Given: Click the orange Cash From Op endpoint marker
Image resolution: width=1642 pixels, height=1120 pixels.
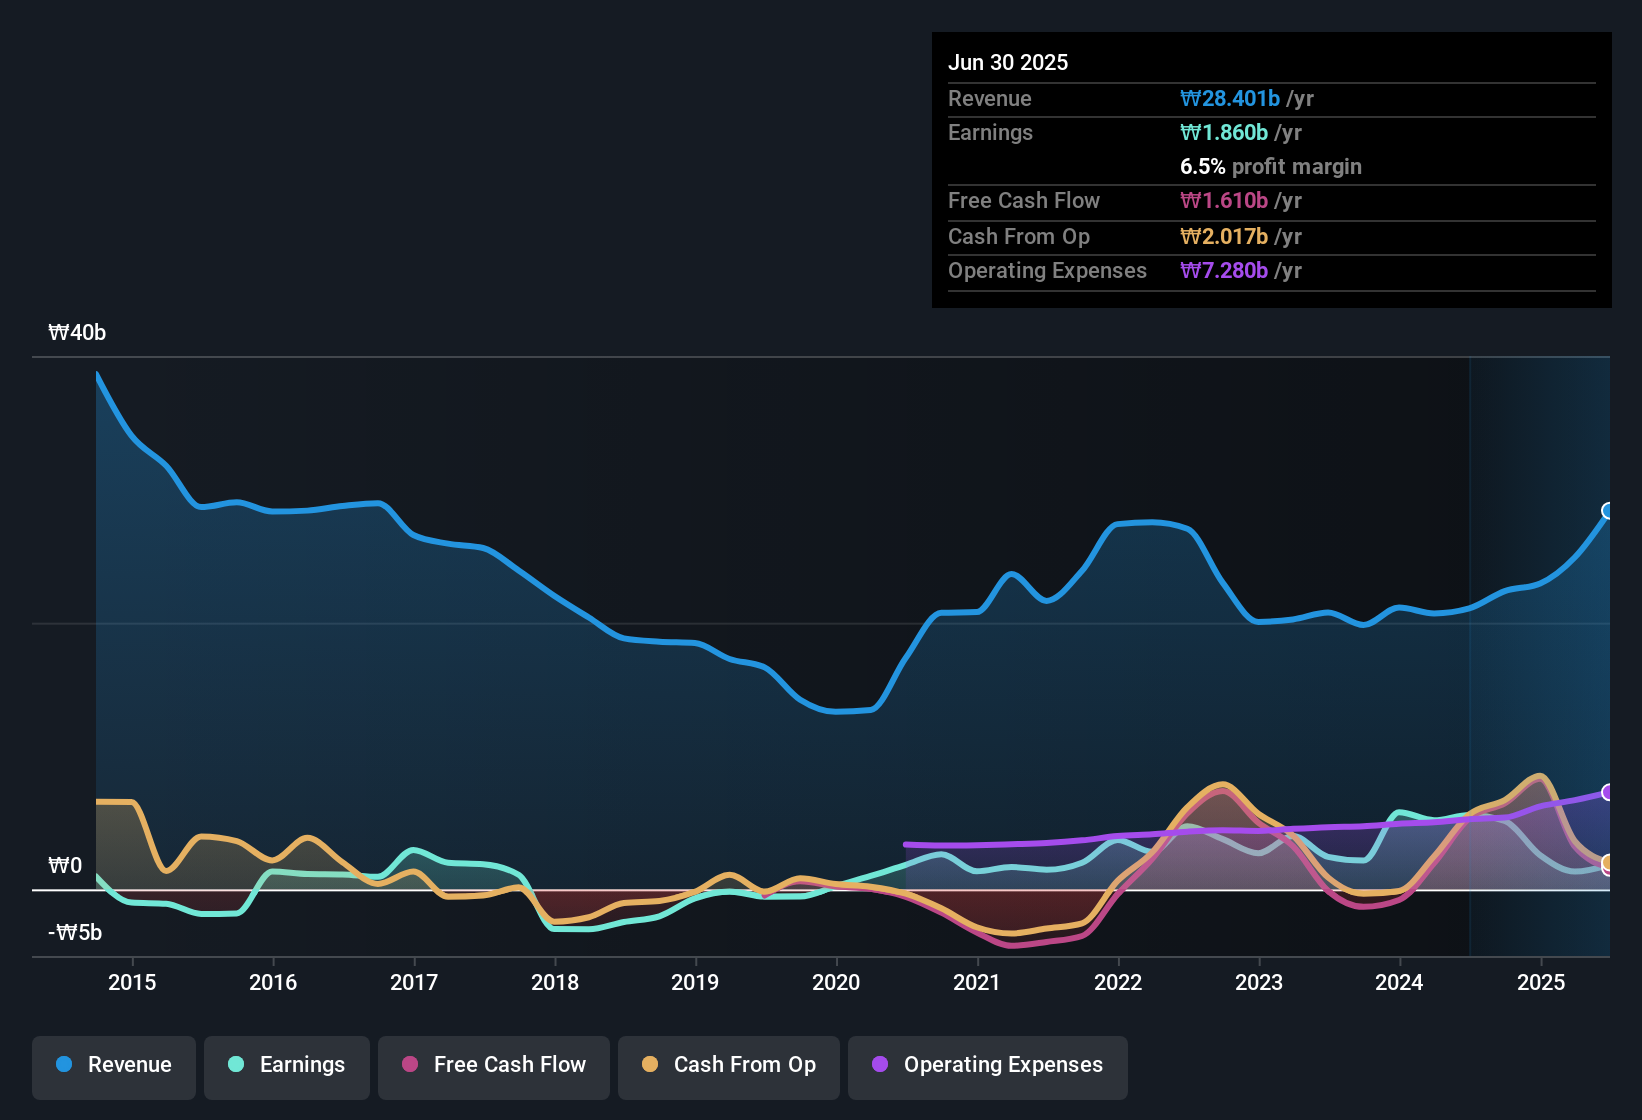Looking at the screenshot, I should tap(1608, 862).
